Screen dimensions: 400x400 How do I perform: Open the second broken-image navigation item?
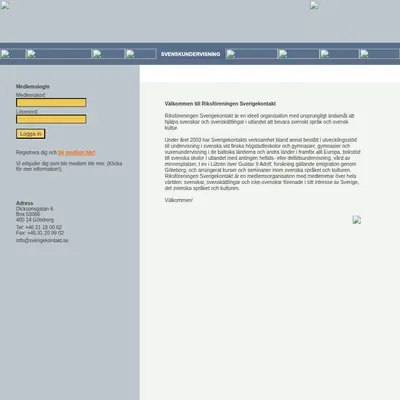point(59,54)
